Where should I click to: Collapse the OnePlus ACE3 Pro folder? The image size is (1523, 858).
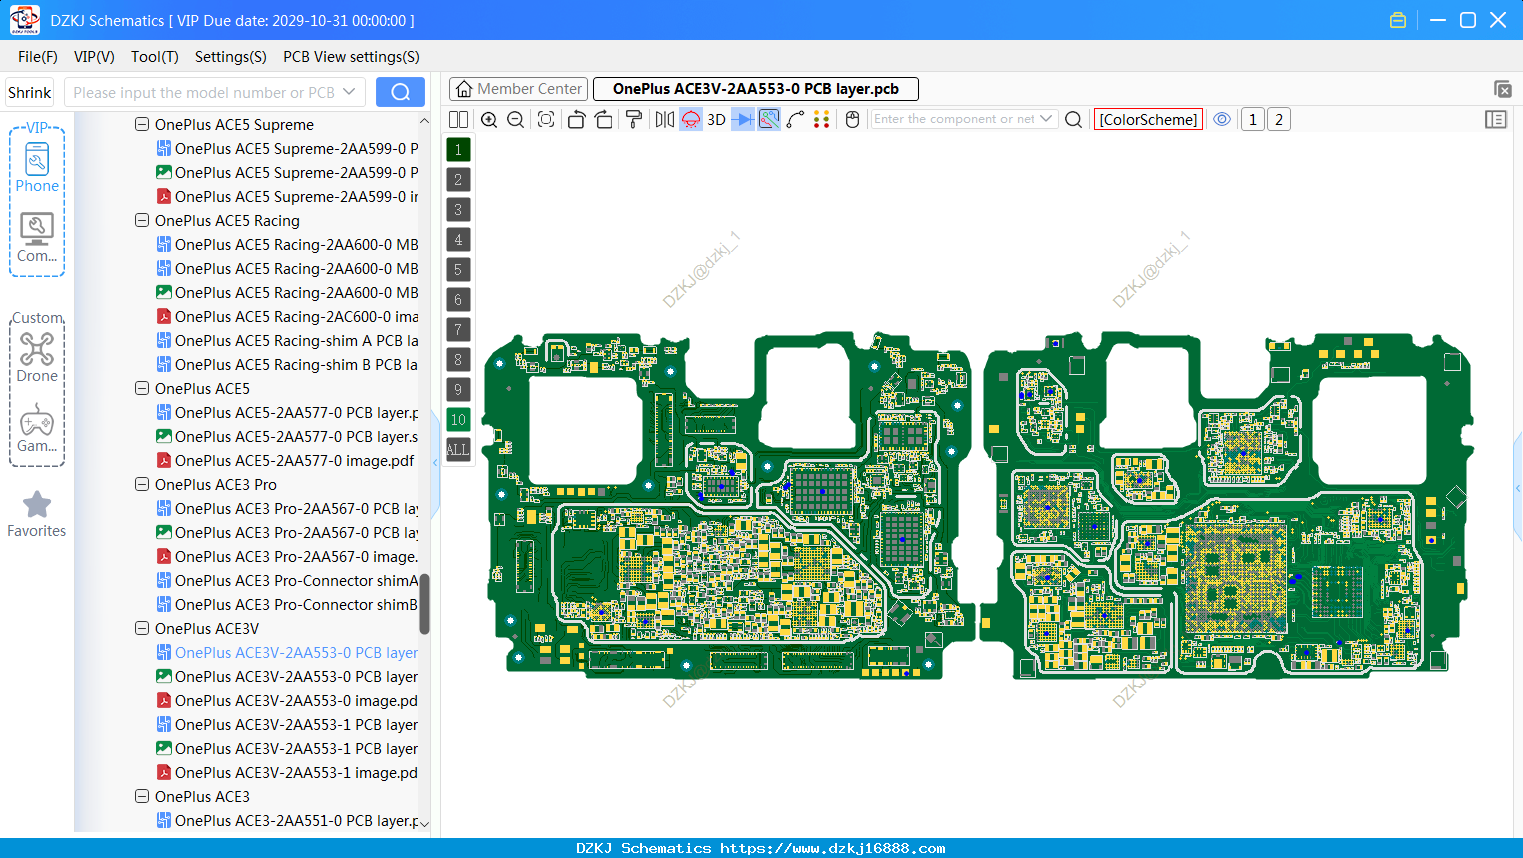[x=142, y=484]
